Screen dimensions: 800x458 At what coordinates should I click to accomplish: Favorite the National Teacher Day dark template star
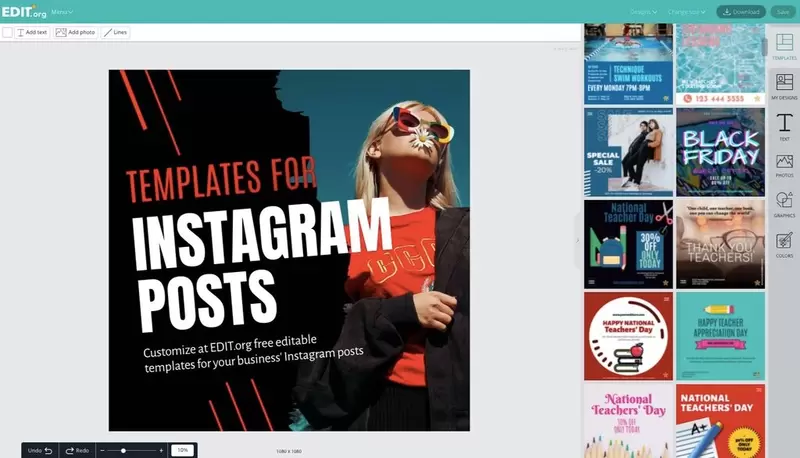point(665,283)
